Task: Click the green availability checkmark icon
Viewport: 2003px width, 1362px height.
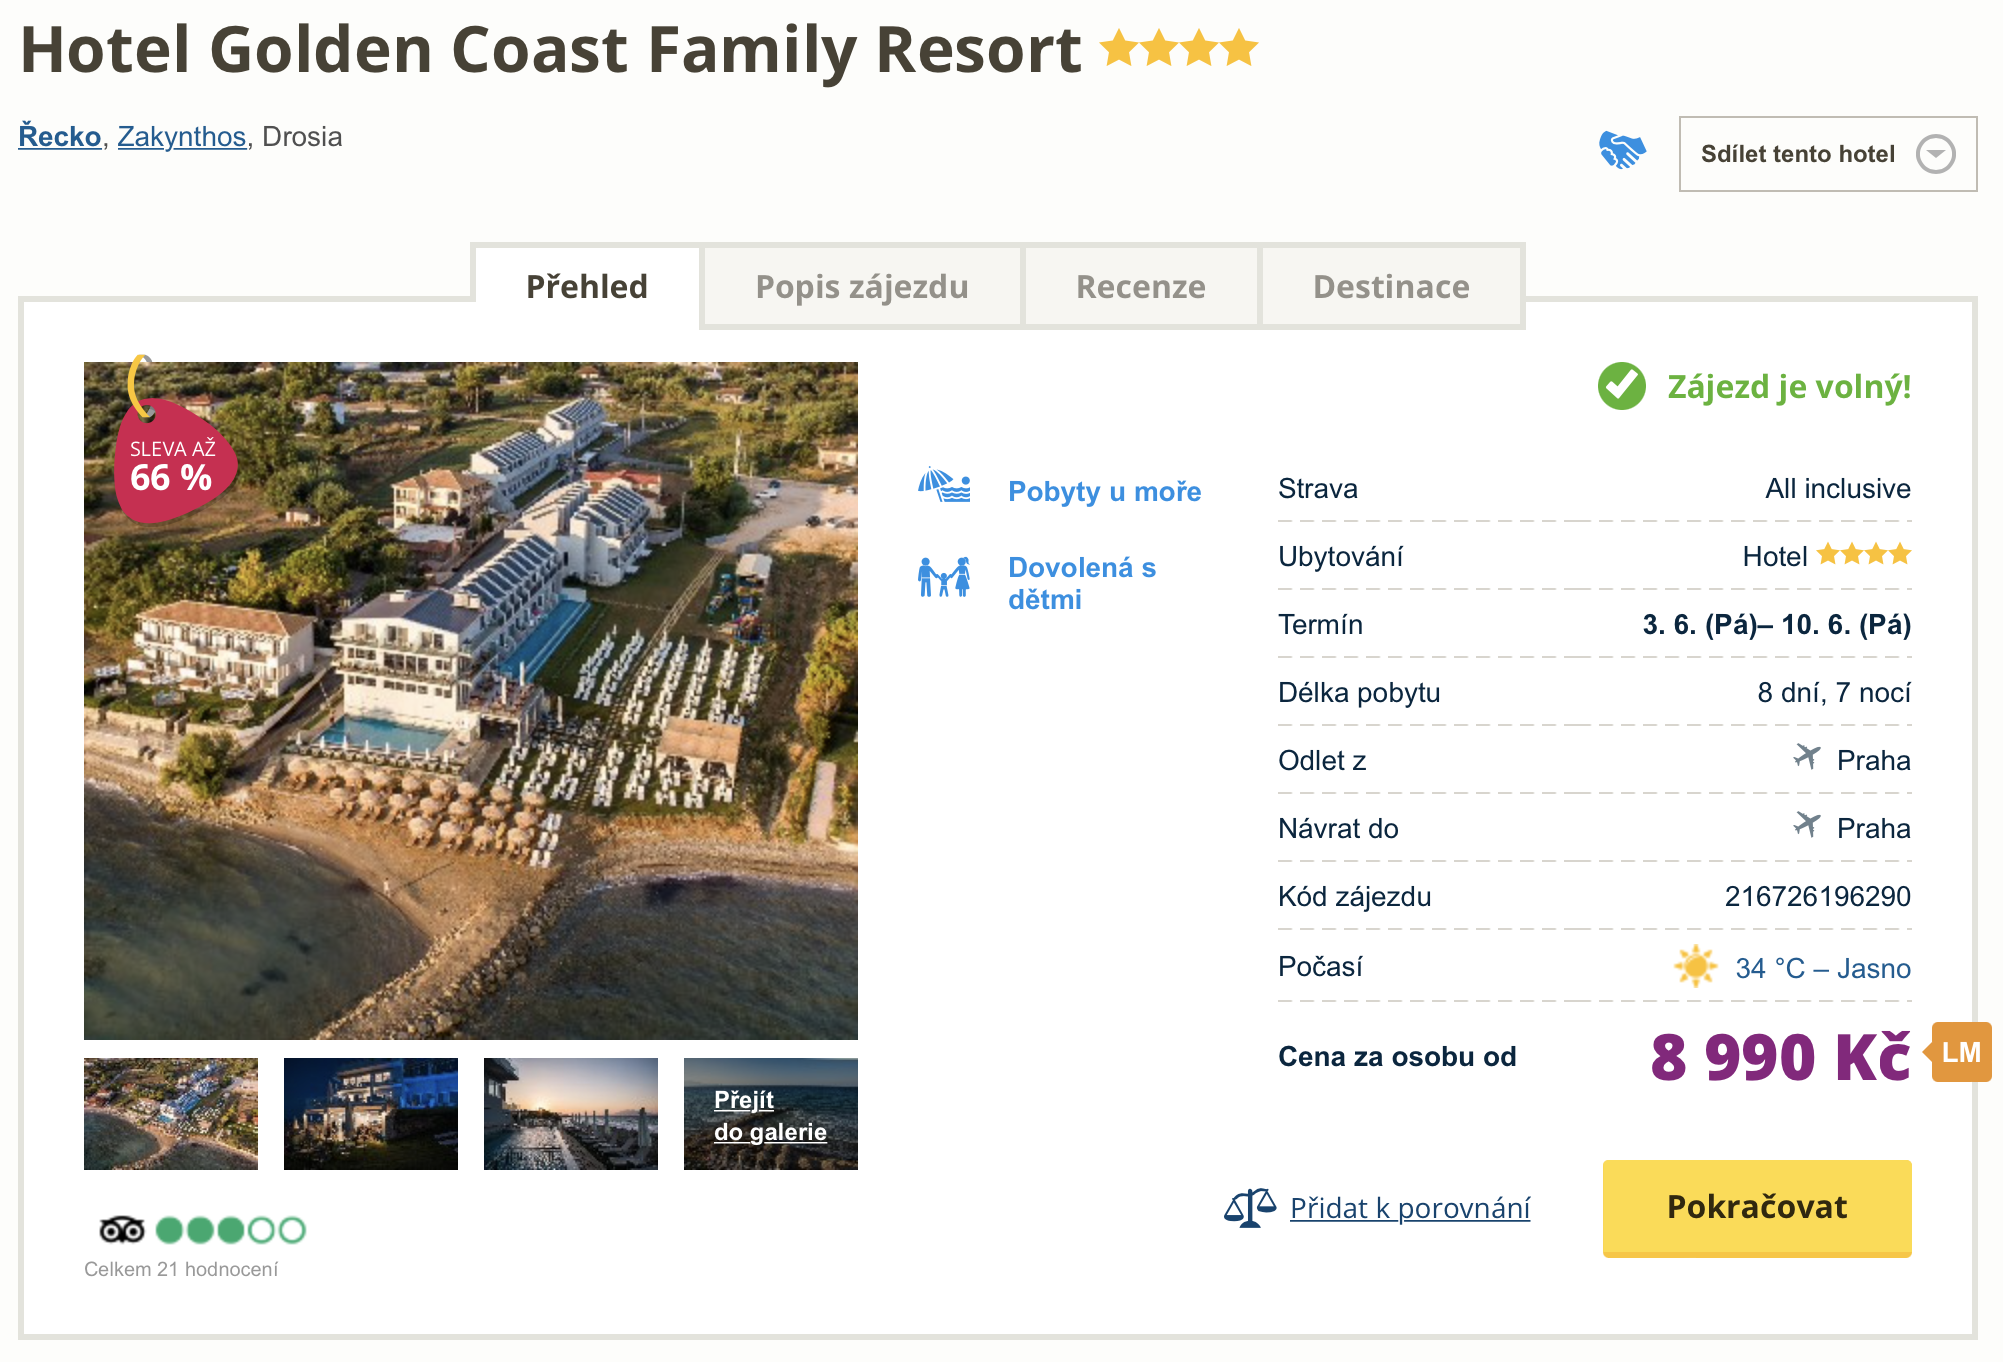Action: point(1621,386)
